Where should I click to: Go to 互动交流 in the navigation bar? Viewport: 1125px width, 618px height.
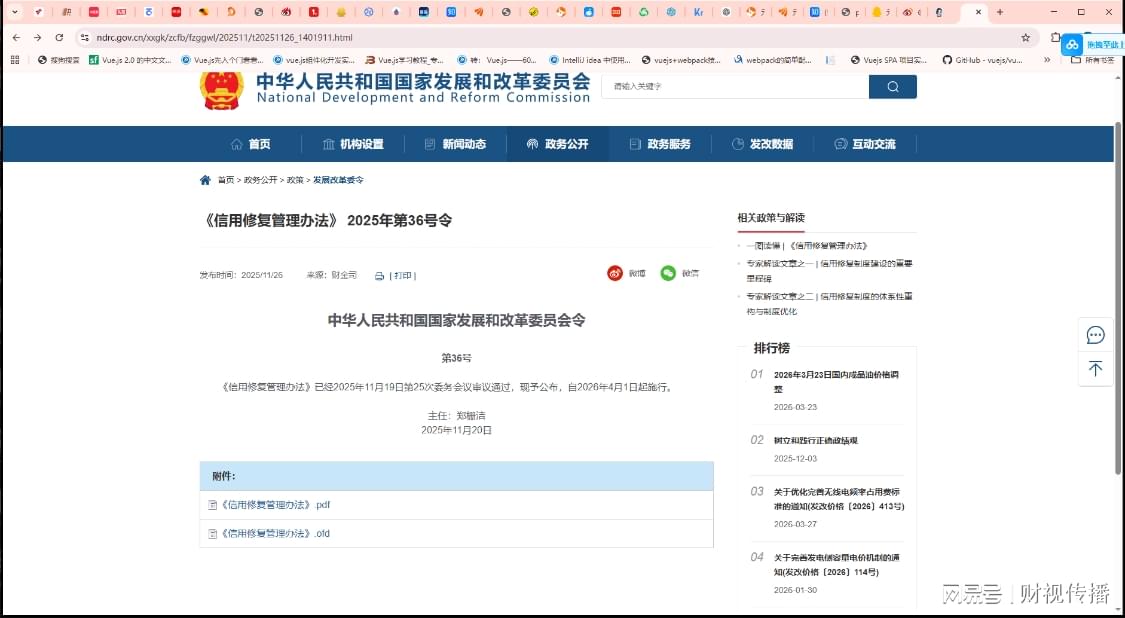(865, 144)
